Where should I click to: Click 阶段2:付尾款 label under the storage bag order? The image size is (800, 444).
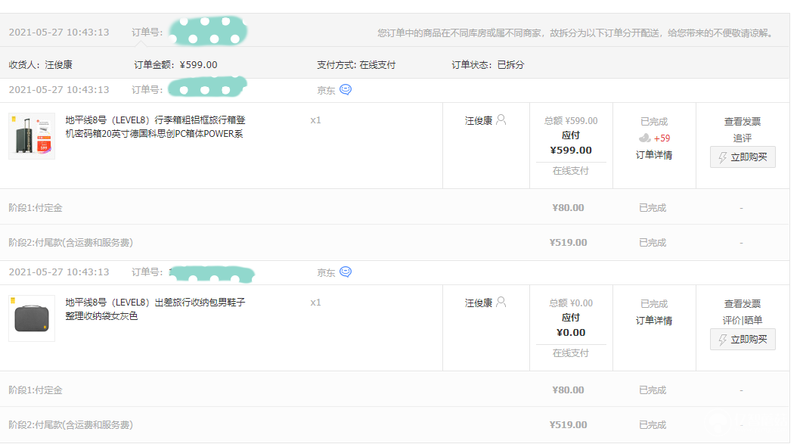(70, 425)
